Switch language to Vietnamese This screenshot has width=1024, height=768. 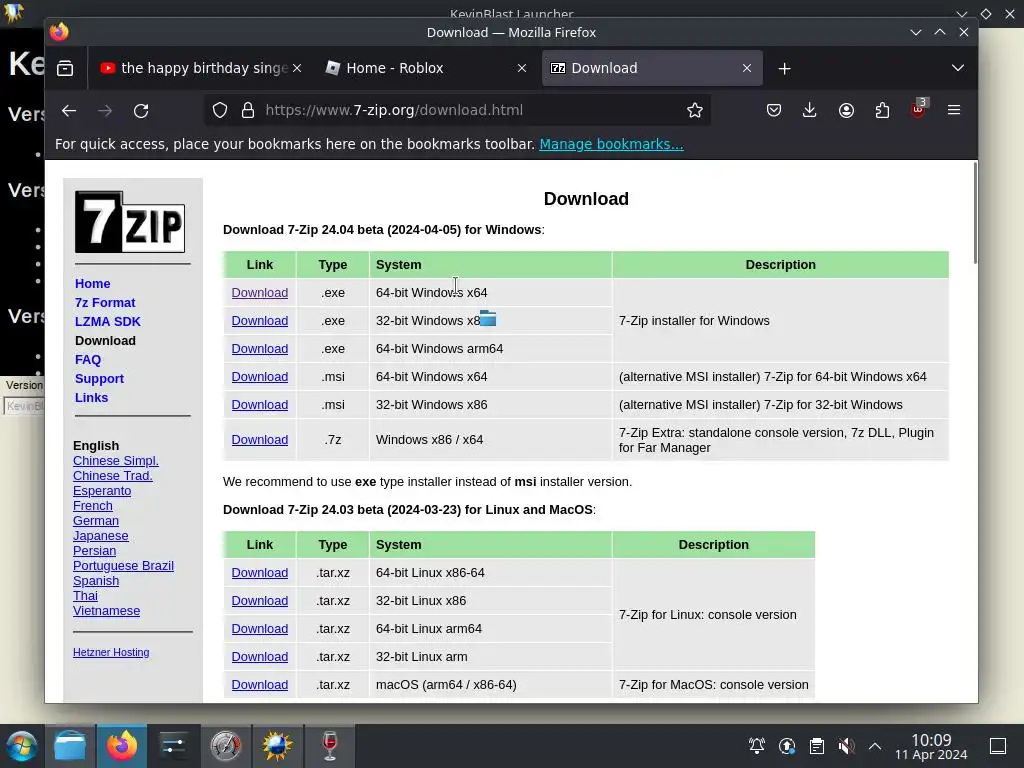pyautogui.click(x=106, y=611)
